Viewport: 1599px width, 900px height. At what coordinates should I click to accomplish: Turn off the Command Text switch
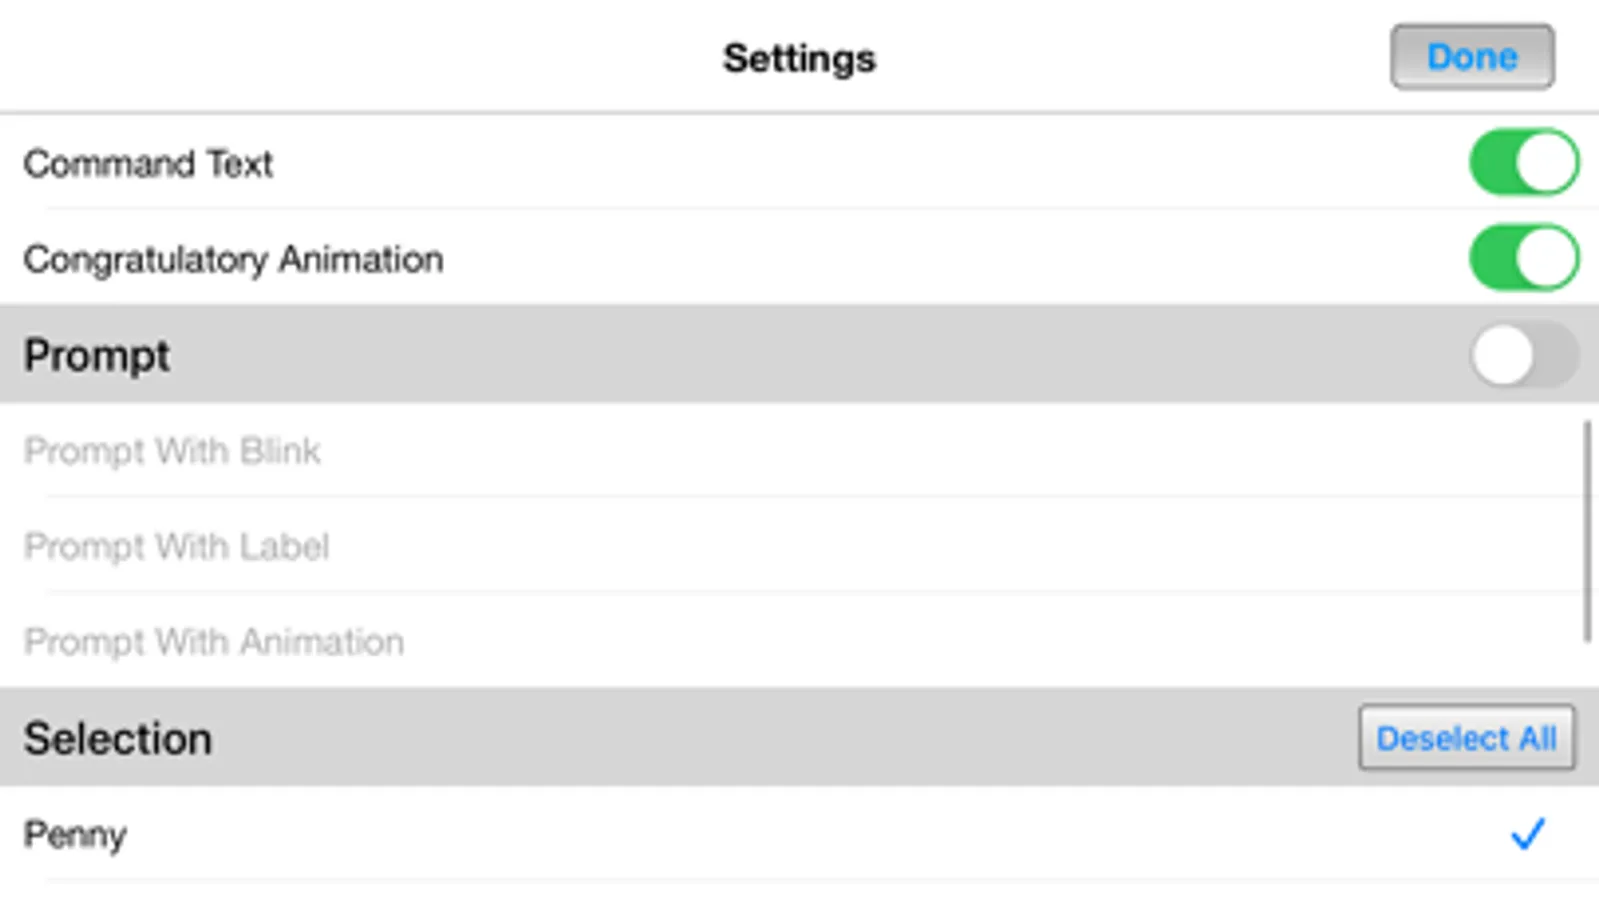coord(1523,162)
